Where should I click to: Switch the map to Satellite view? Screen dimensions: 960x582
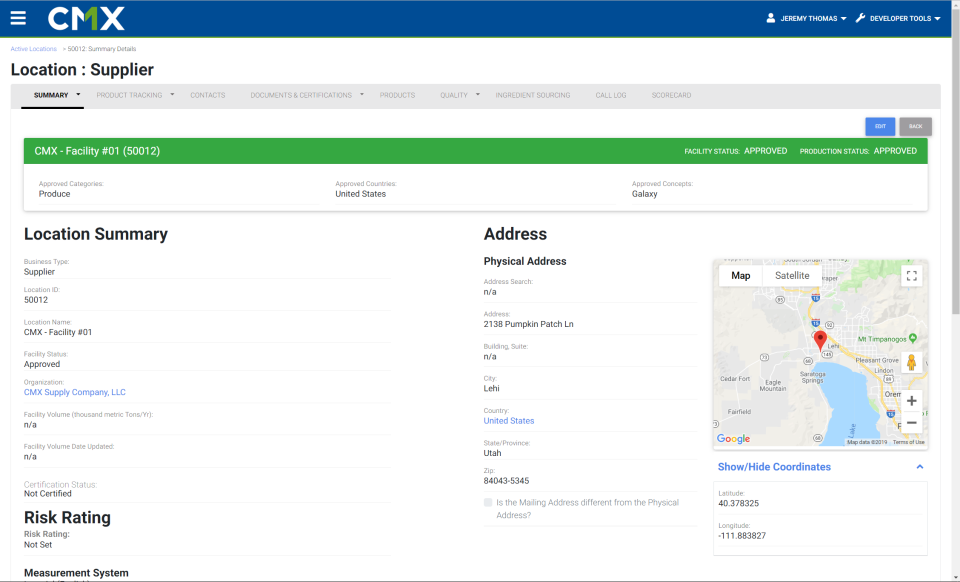pyautogui.click(x=792, y=275)
